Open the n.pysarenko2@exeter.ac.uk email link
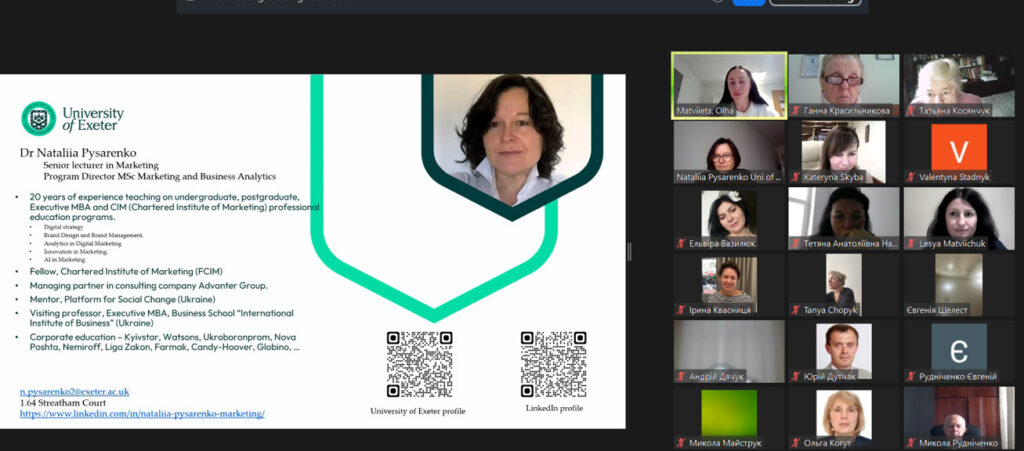The image size is (1024, 451). (x=74, y=392)
